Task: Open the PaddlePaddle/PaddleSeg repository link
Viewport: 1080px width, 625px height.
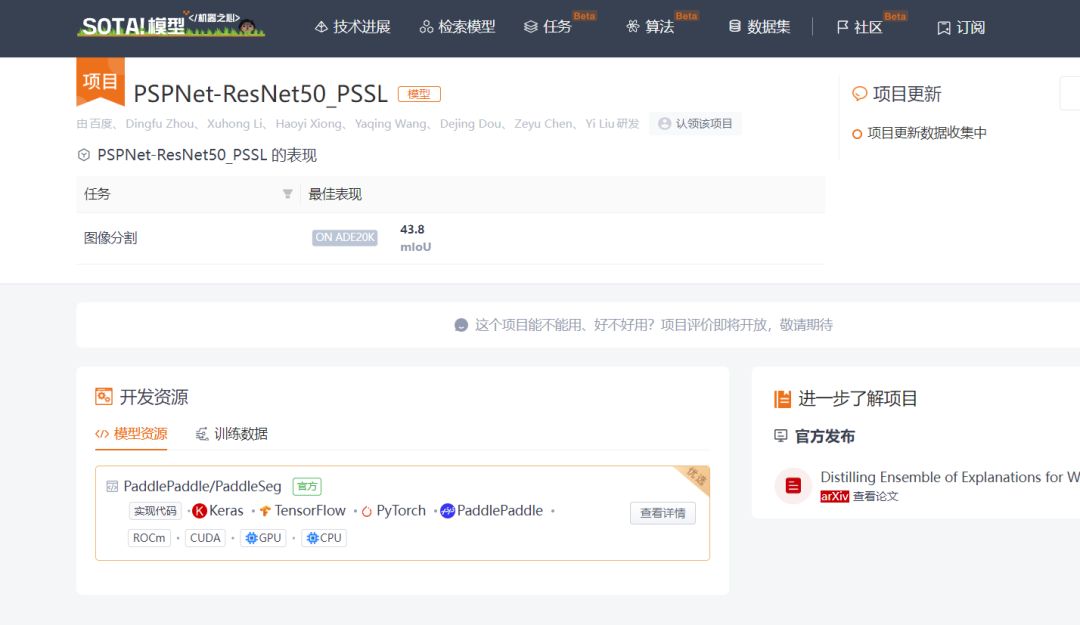Action: click(x=202, y=486)
